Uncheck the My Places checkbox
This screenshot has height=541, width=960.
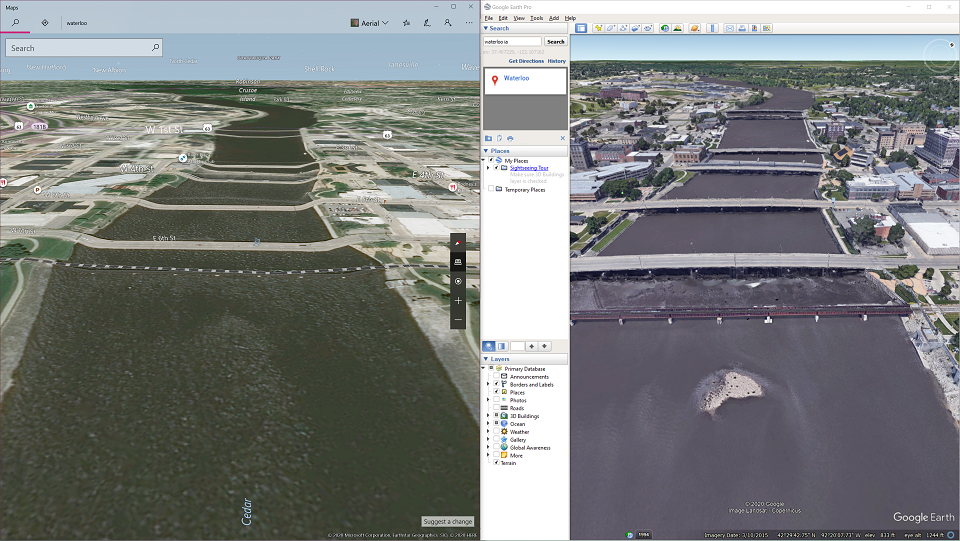pyautogui.click(x=490, y=160)
